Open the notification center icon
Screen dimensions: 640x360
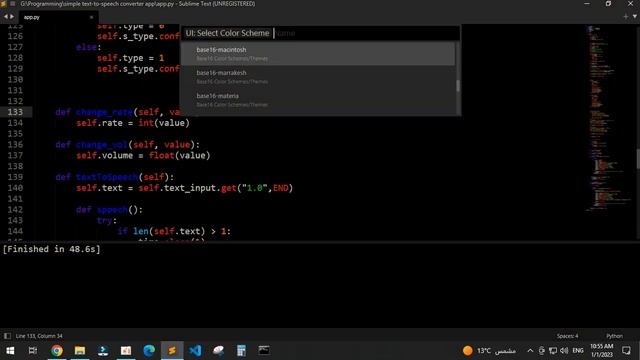pyautogui.click(x=626, y=351)
